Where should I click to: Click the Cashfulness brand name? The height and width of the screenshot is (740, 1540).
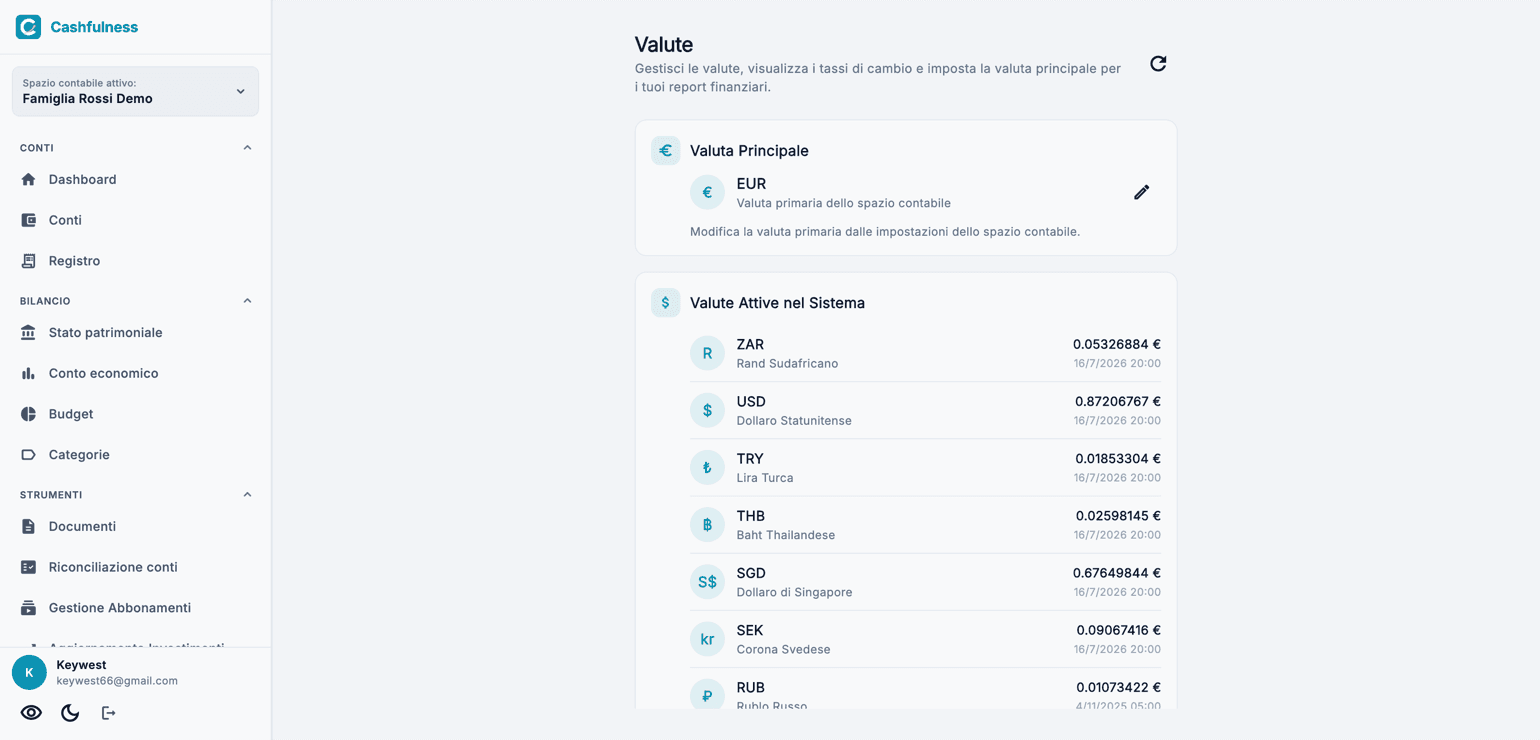(94, 27)
